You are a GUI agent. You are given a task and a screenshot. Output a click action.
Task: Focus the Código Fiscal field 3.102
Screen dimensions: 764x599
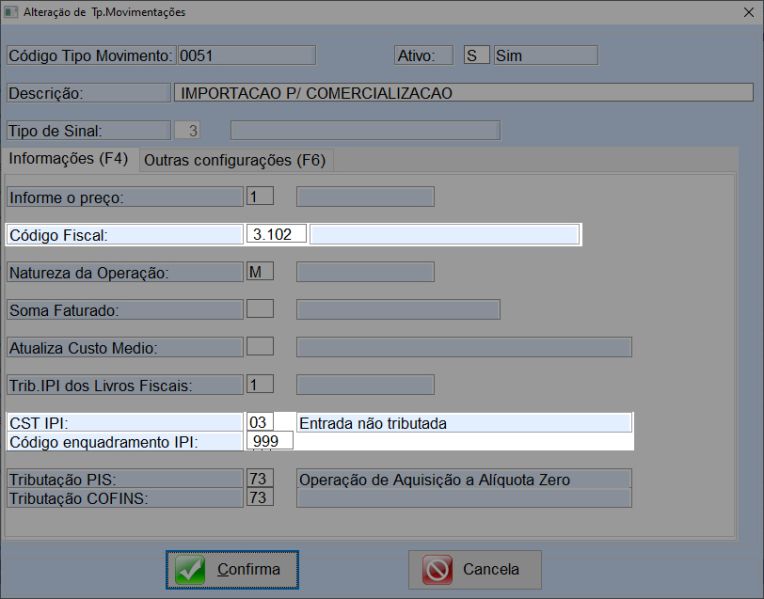tap(276, 234)
